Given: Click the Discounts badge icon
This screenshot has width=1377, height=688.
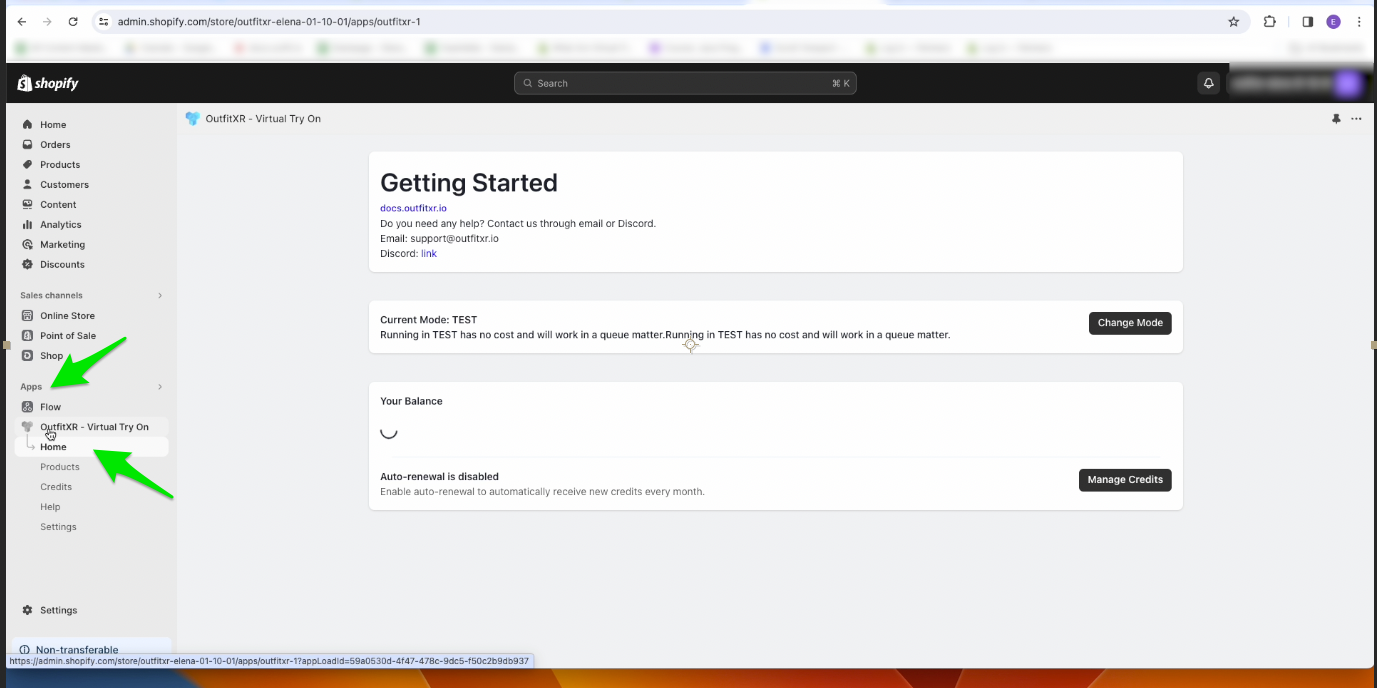Looking at the screenshot, I should pyautogui.click(x=27, y=265).
